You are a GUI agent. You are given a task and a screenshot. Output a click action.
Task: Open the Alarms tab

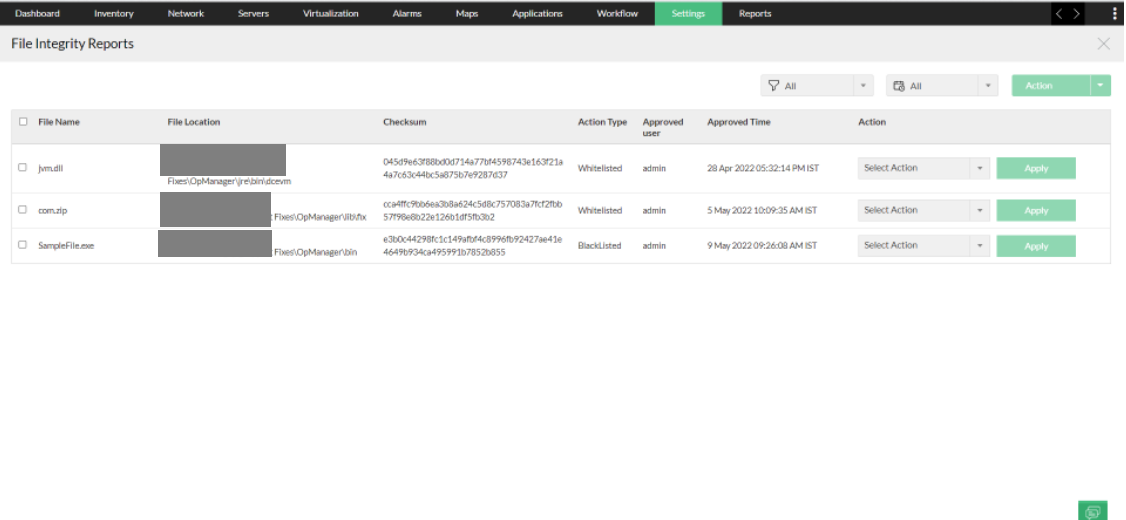pyautogui.click(x=407, y=13)
